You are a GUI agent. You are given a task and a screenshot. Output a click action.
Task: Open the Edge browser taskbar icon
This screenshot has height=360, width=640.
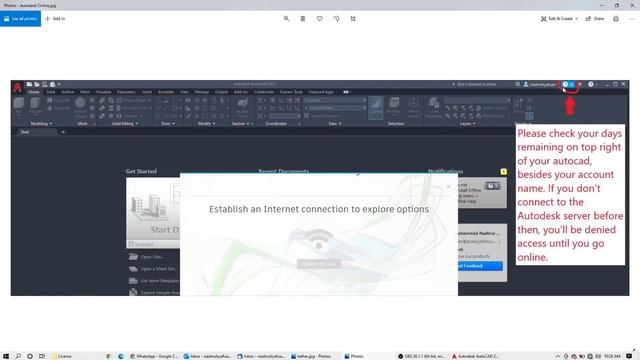coord(121,356)
